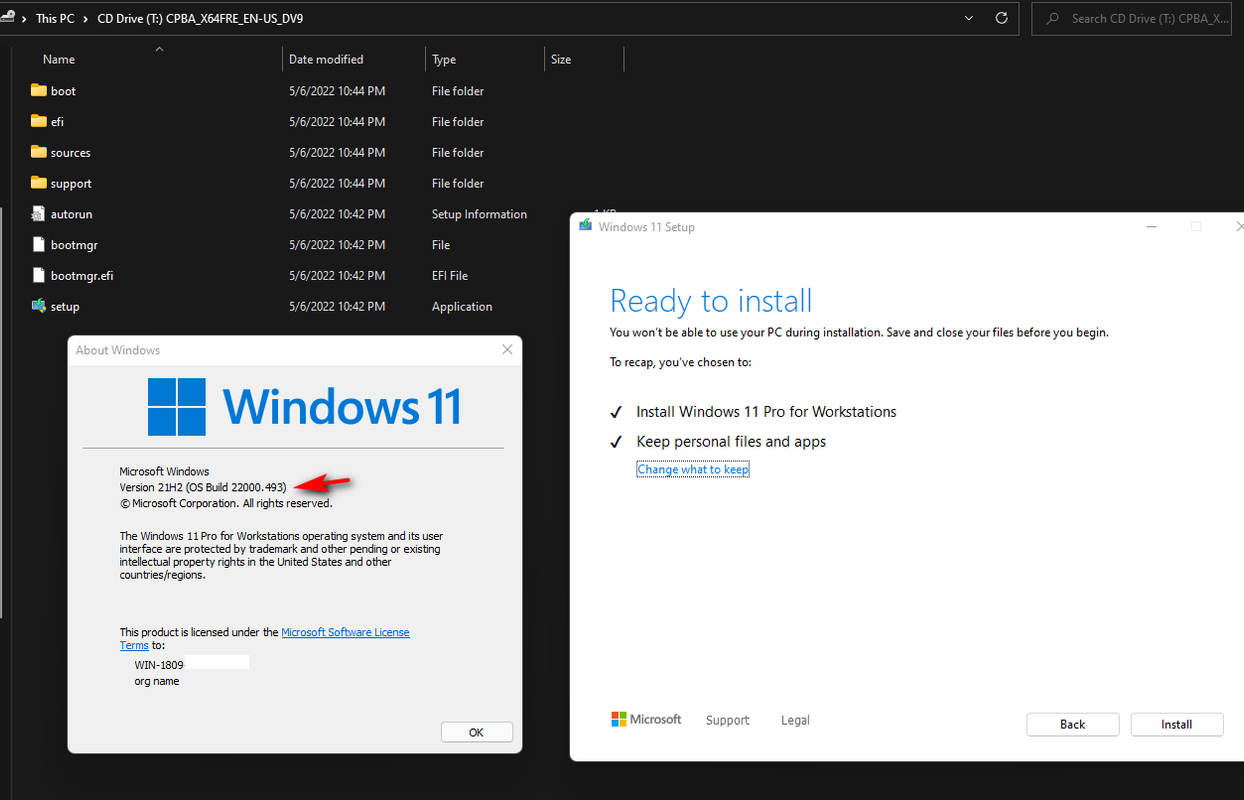
Task: Click the search magnifier icon
Action: pos(1053,18)
